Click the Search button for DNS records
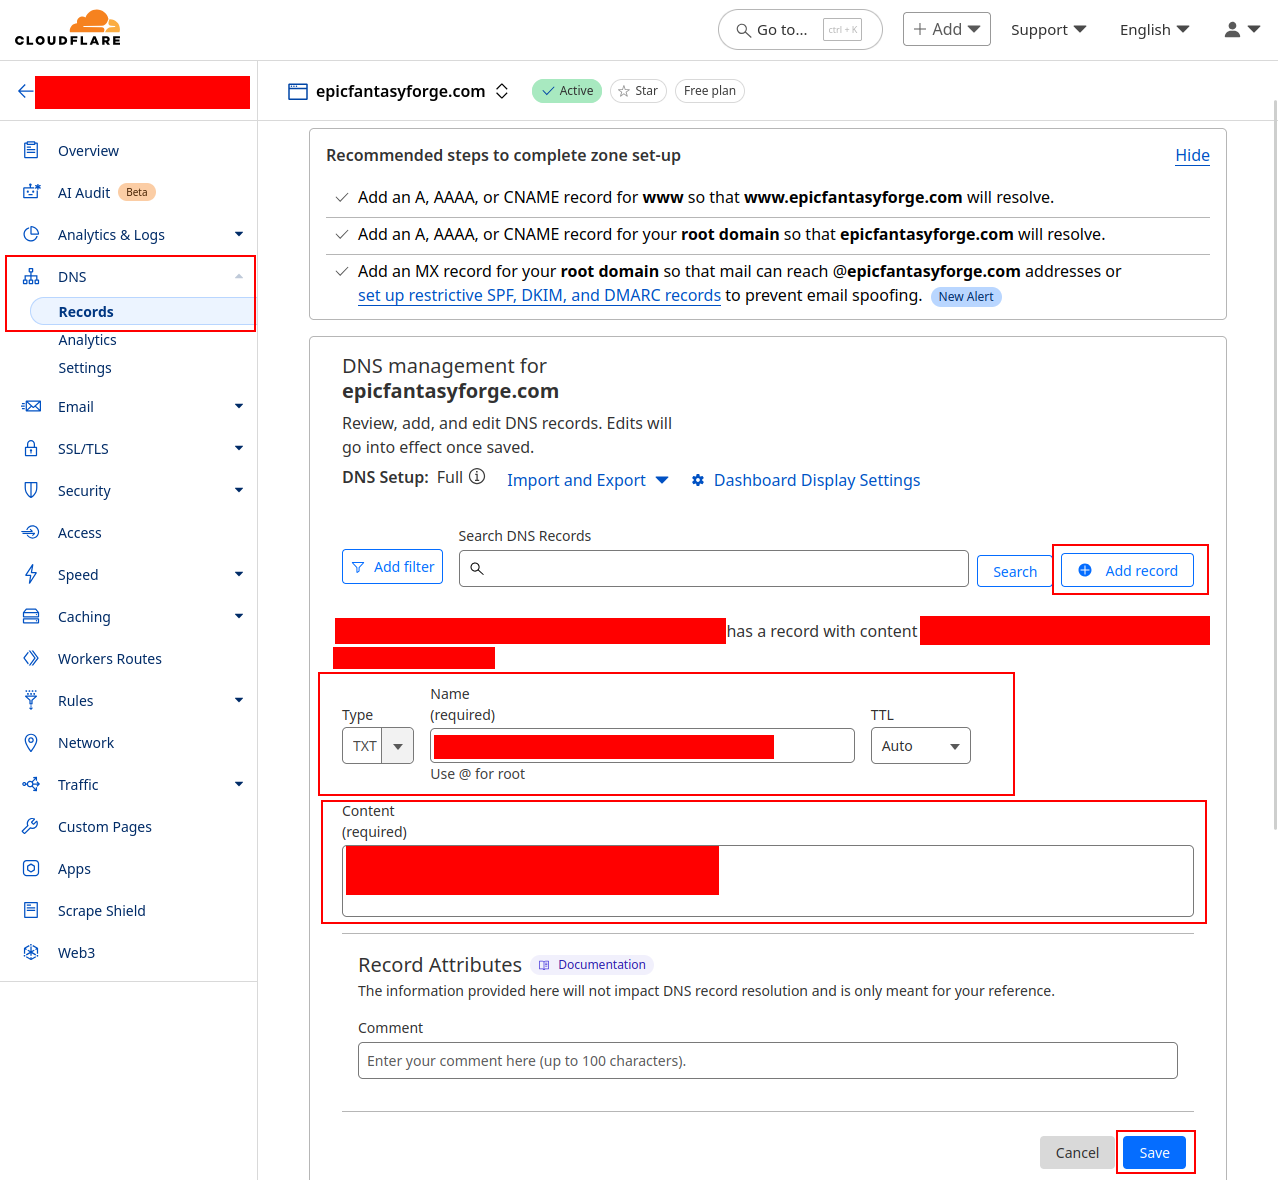Viewport: 1278px width, 1180px height. [1015, 572]
